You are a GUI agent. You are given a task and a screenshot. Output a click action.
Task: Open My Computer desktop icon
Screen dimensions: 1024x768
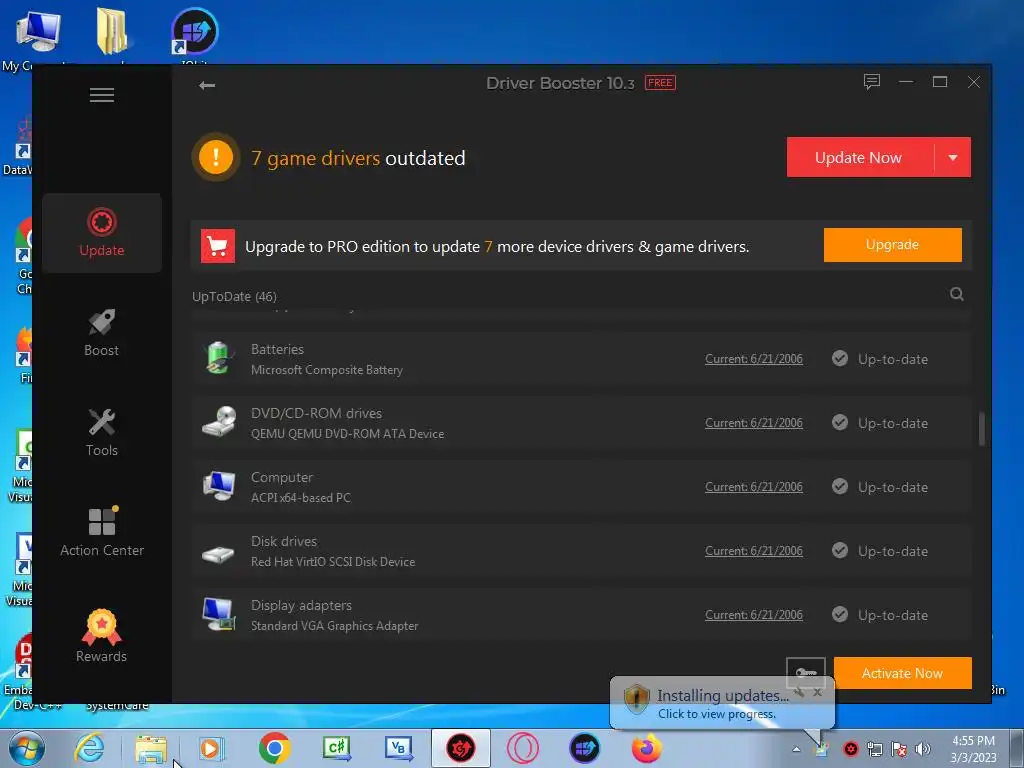tap(37, 33)
